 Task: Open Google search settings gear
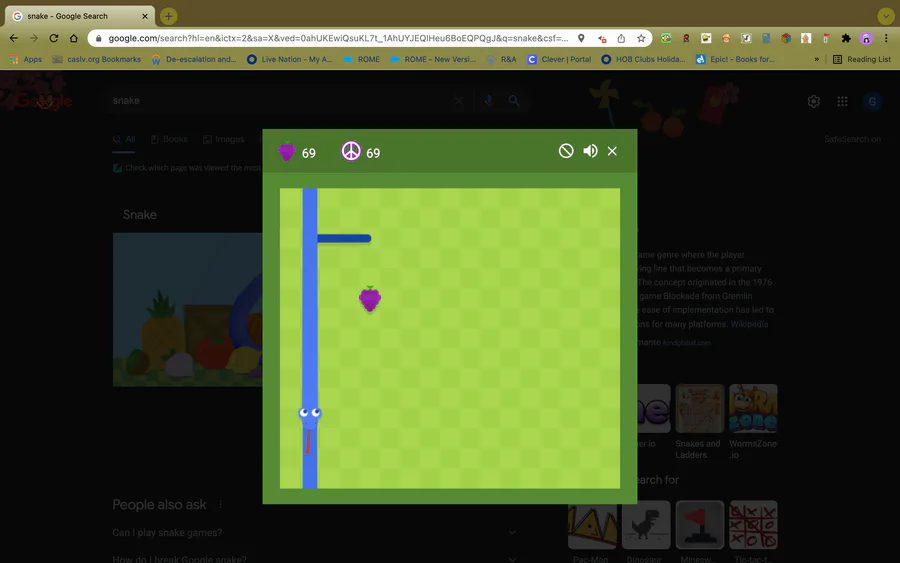pos(813,102)
